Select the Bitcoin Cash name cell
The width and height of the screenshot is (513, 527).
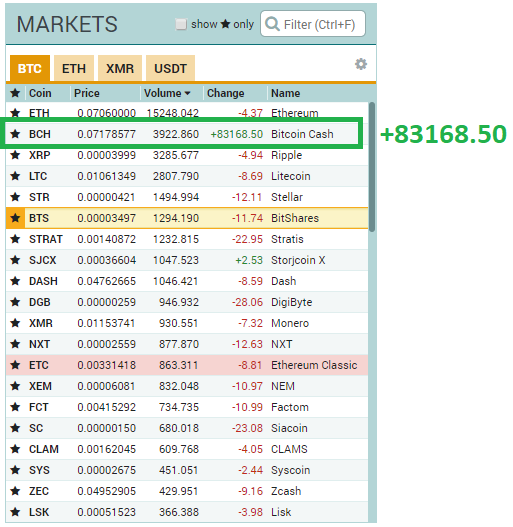point(302,134)
